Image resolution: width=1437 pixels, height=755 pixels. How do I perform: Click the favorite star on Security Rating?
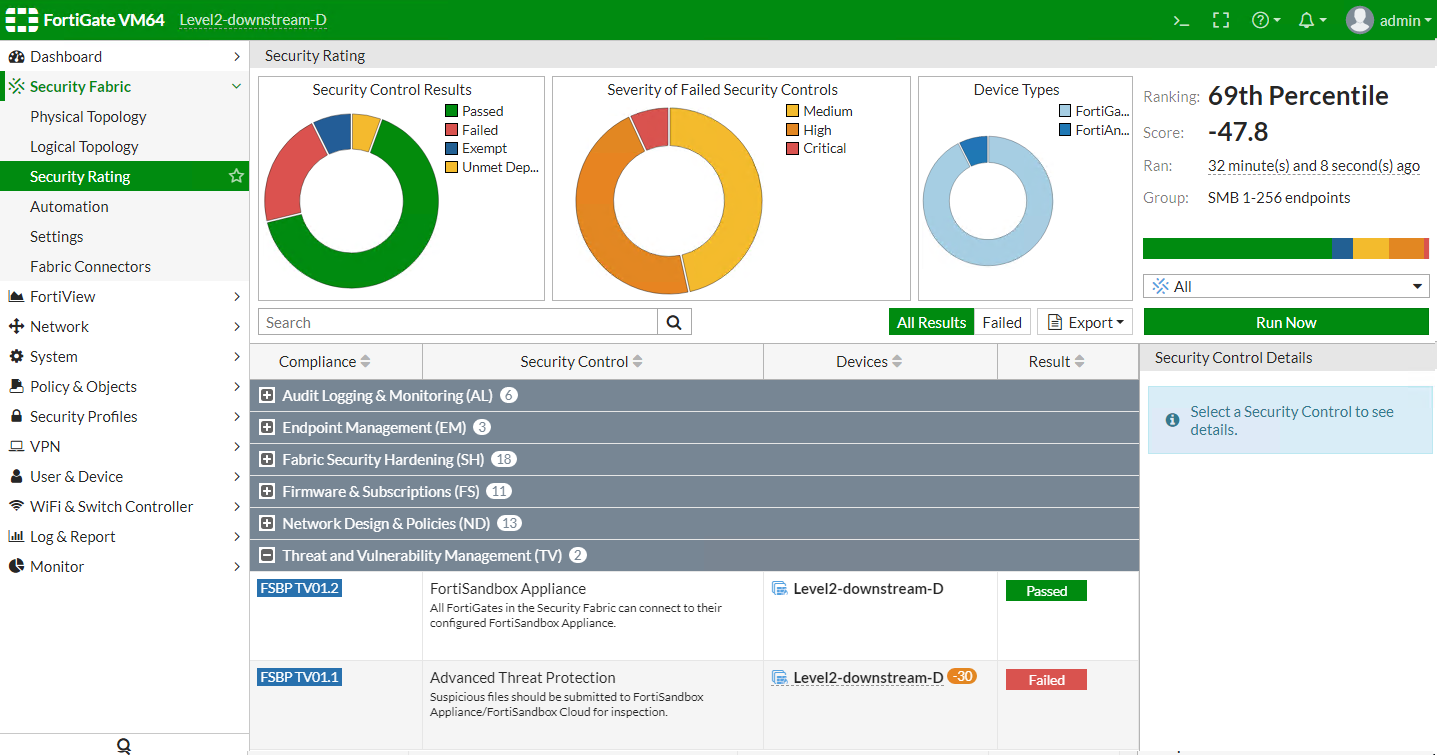click(x=236, y=176)
